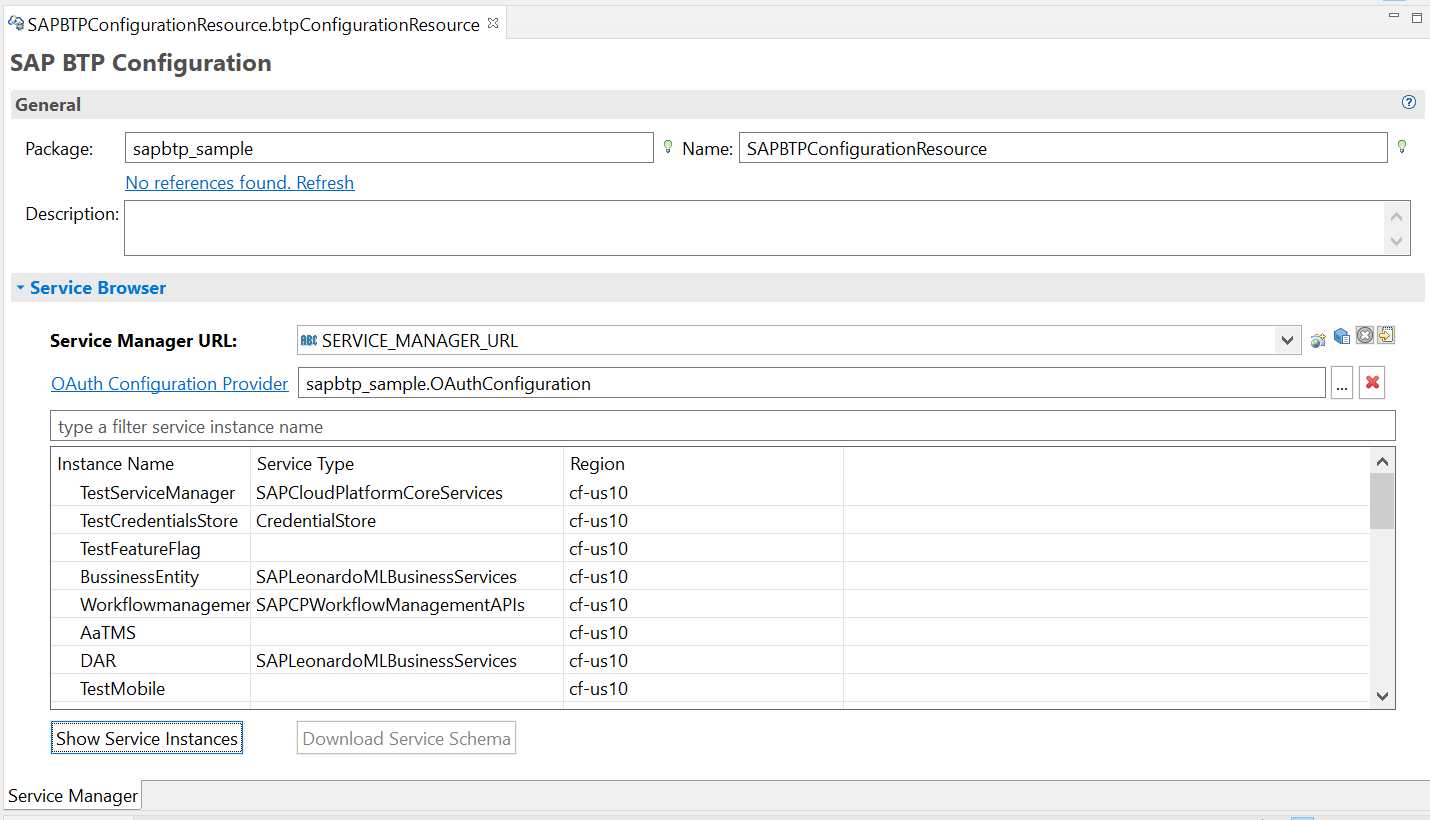Focus the filter service instance name field
This screenshot has width=1430, height=820.
[x=720, y=427]
